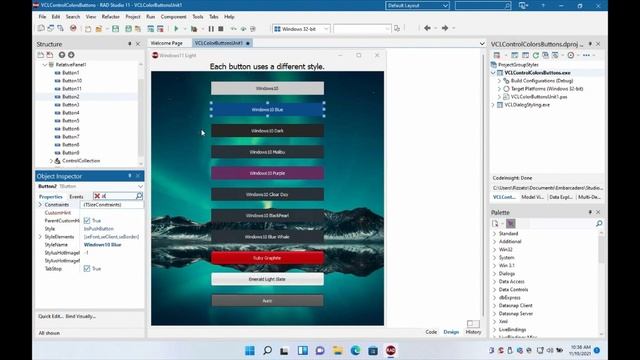Click the Palette search magnifier icon
The image size is (640, 360).
[x=599, y=223]
